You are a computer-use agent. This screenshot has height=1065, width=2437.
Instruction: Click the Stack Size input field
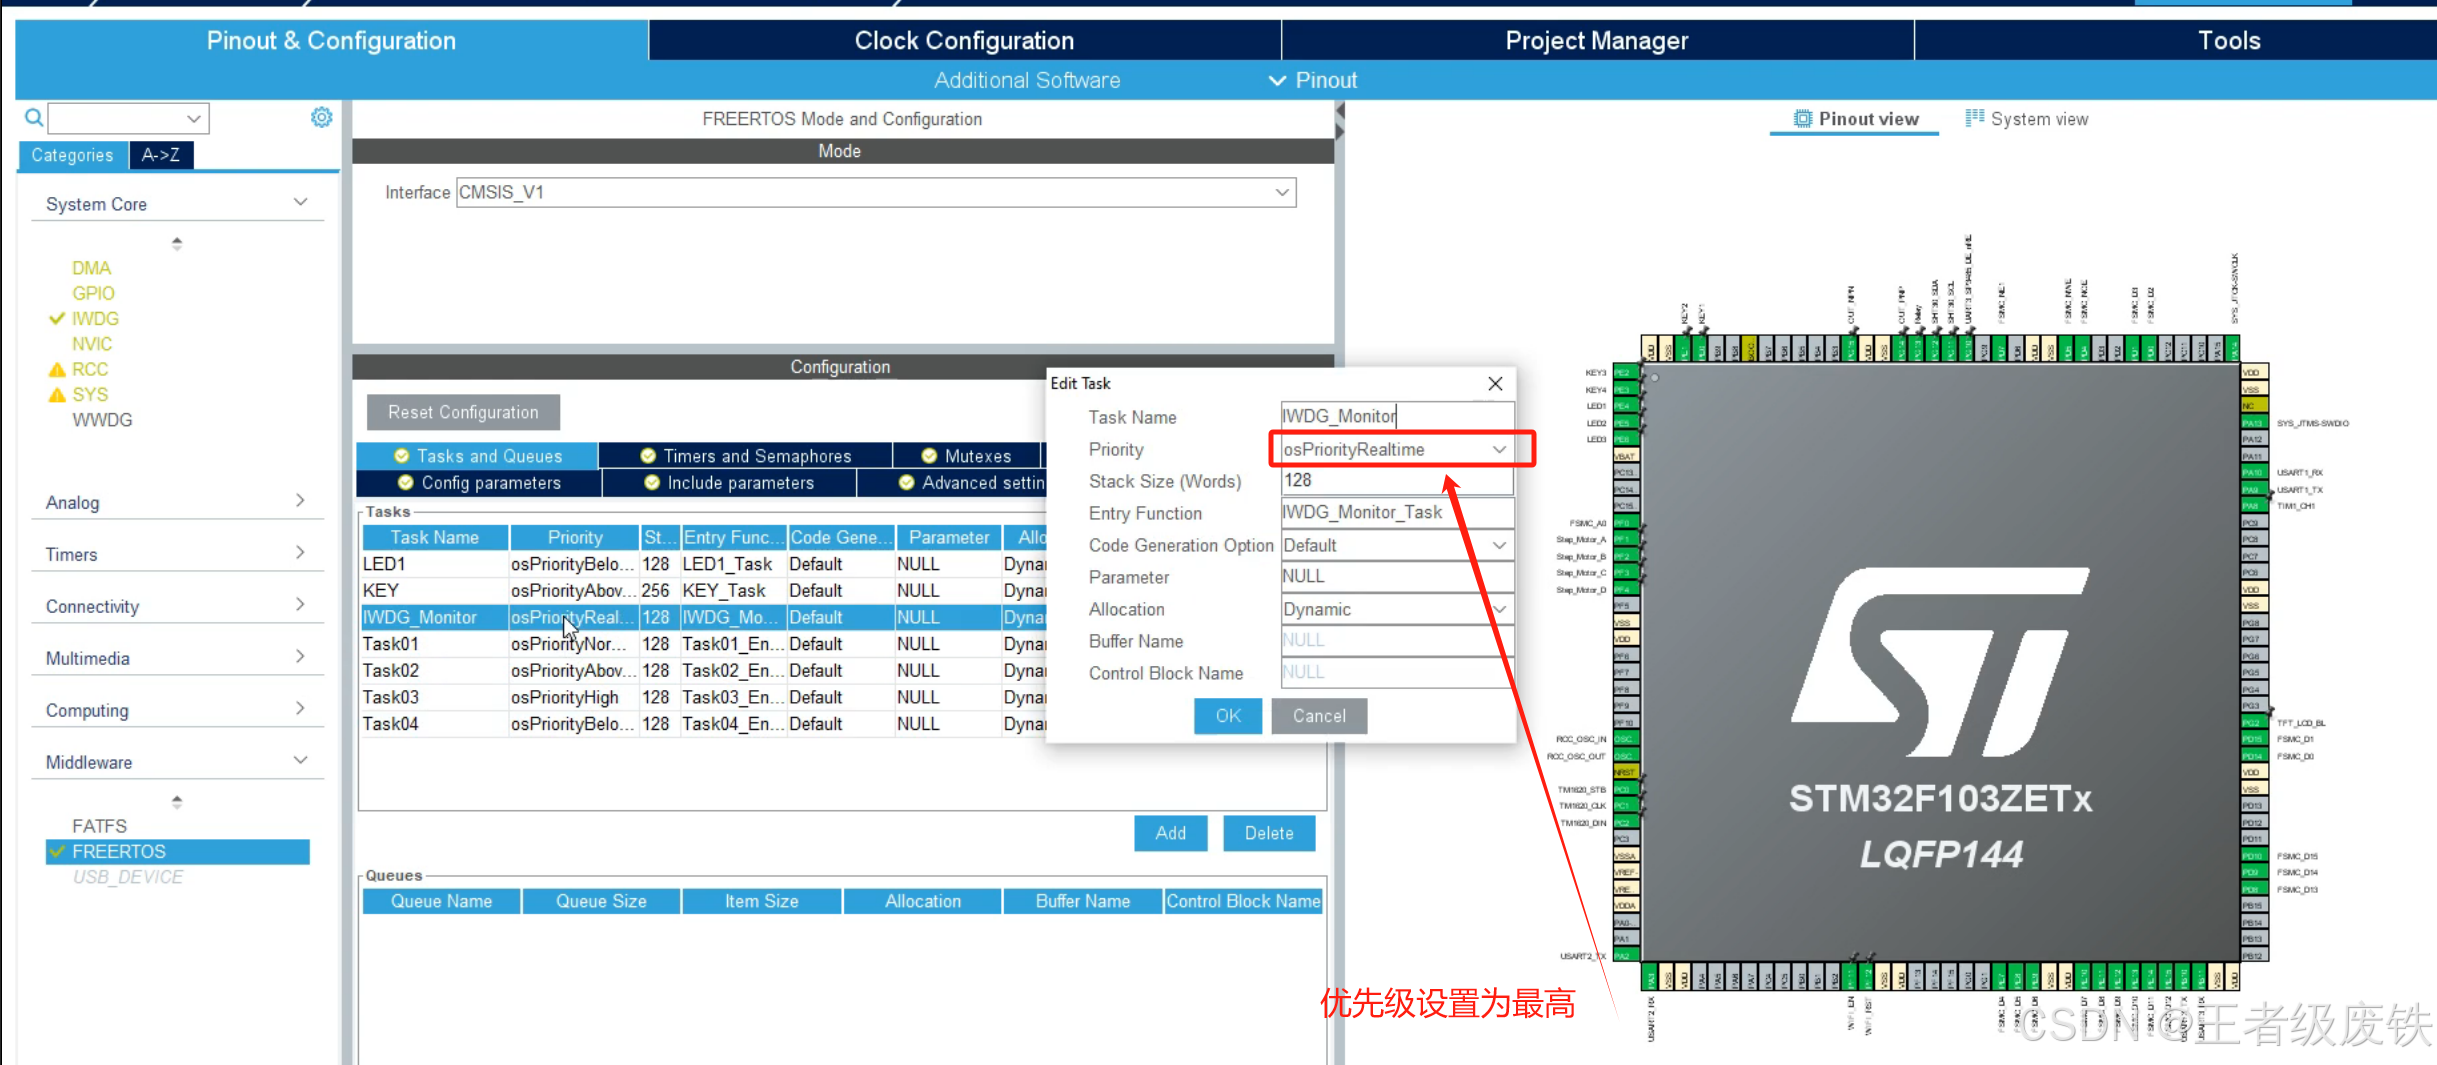[x=1397, y=481]
